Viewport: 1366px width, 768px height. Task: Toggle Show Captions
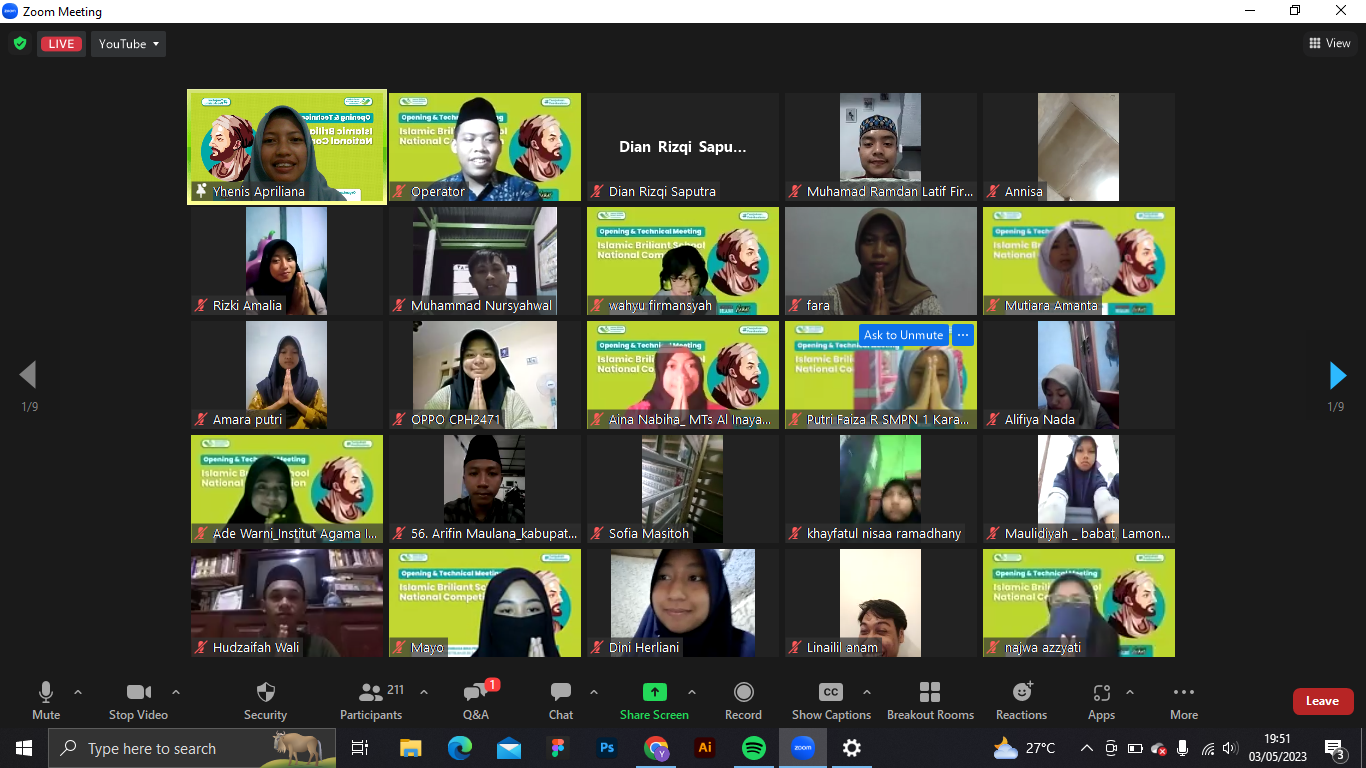click(x=830, y=693)
